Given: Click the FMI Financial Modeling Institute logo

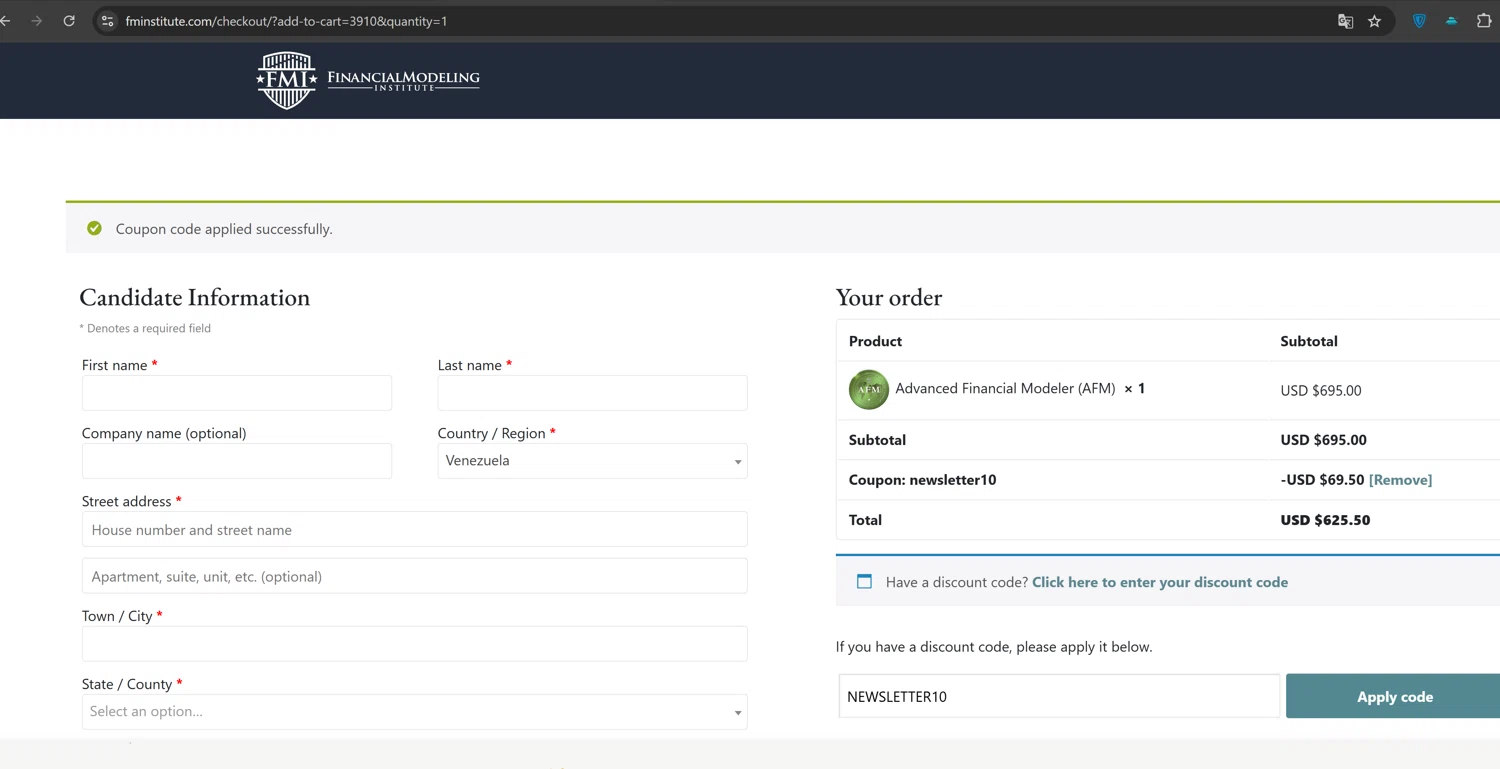Looking at the screenshot, I should coord(368,80).
